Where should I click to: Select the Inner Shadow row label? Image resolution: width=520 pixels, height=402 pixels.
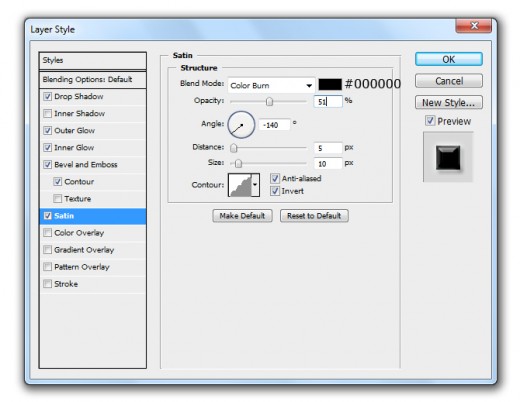tap(79, 114)
